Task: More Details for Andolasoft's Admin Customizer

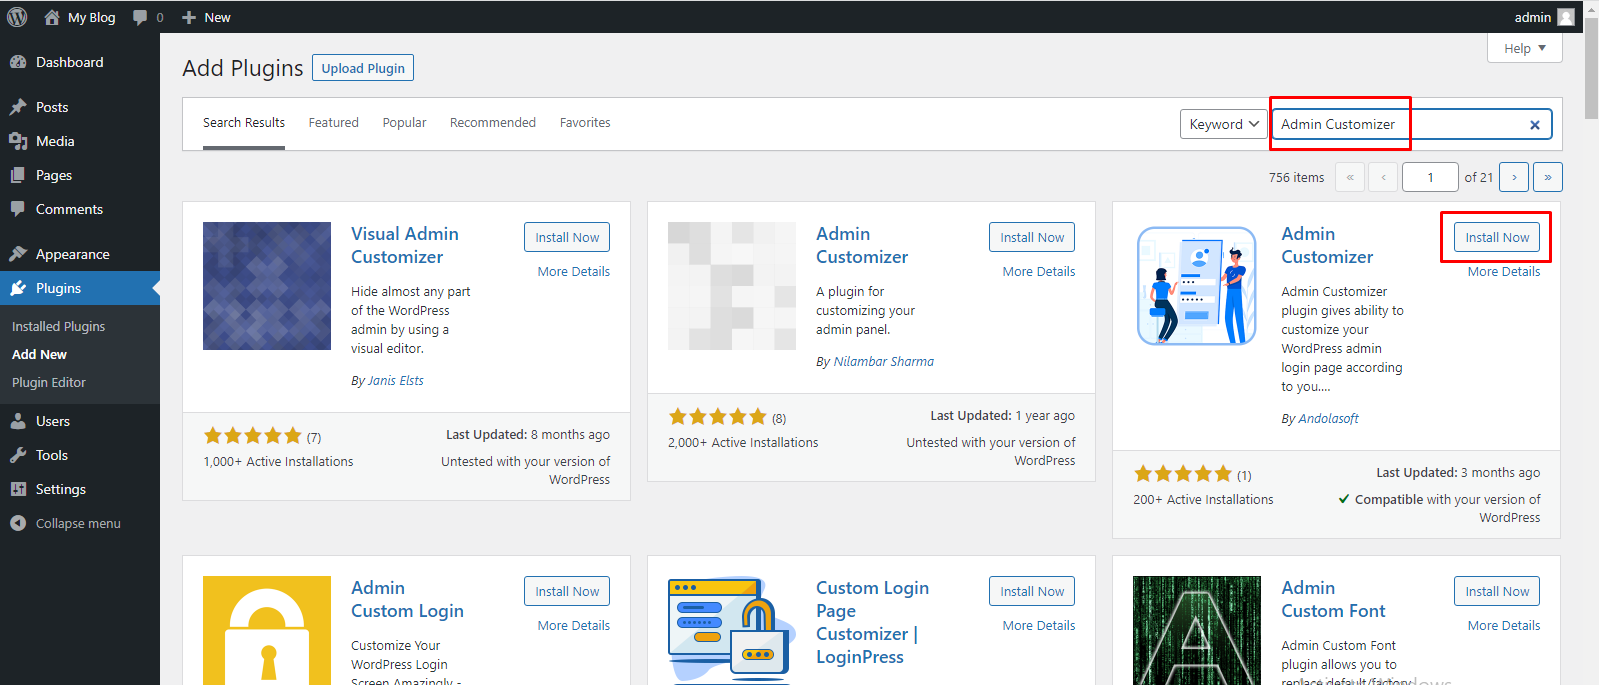Action: (1504, 271)
